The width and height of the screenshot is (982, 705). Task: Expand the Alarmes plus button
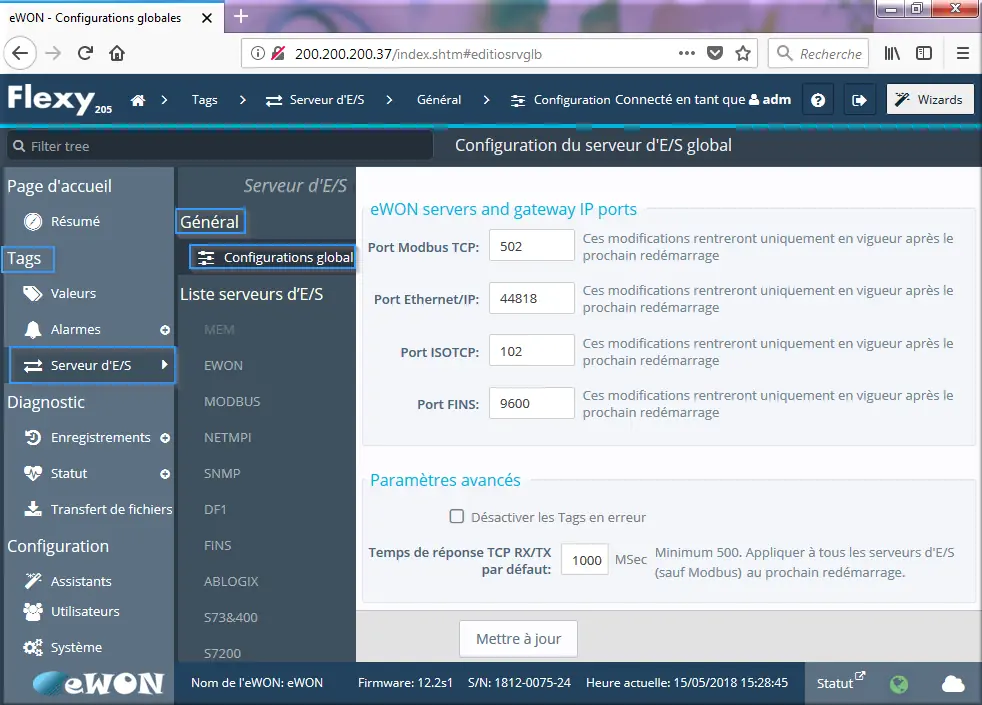(x=165, y=330)
